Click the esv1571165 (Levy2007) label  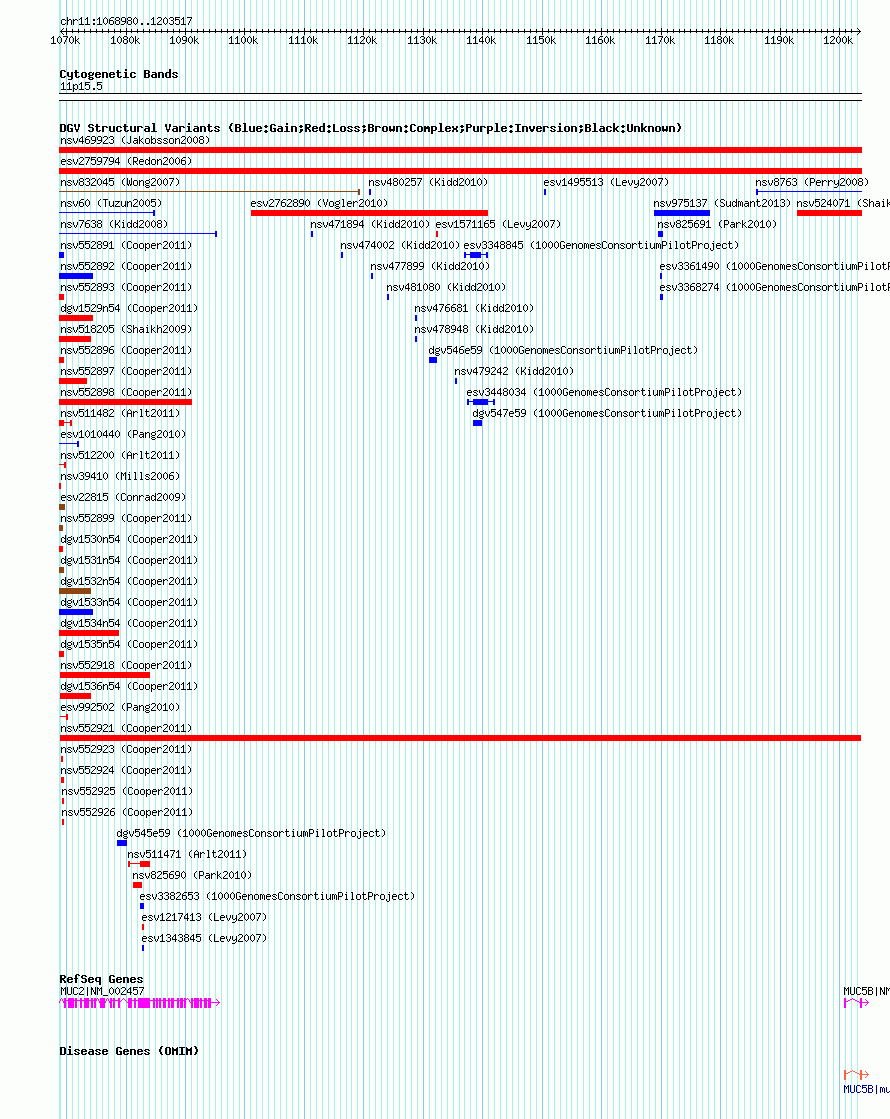[x=498, y=225]
